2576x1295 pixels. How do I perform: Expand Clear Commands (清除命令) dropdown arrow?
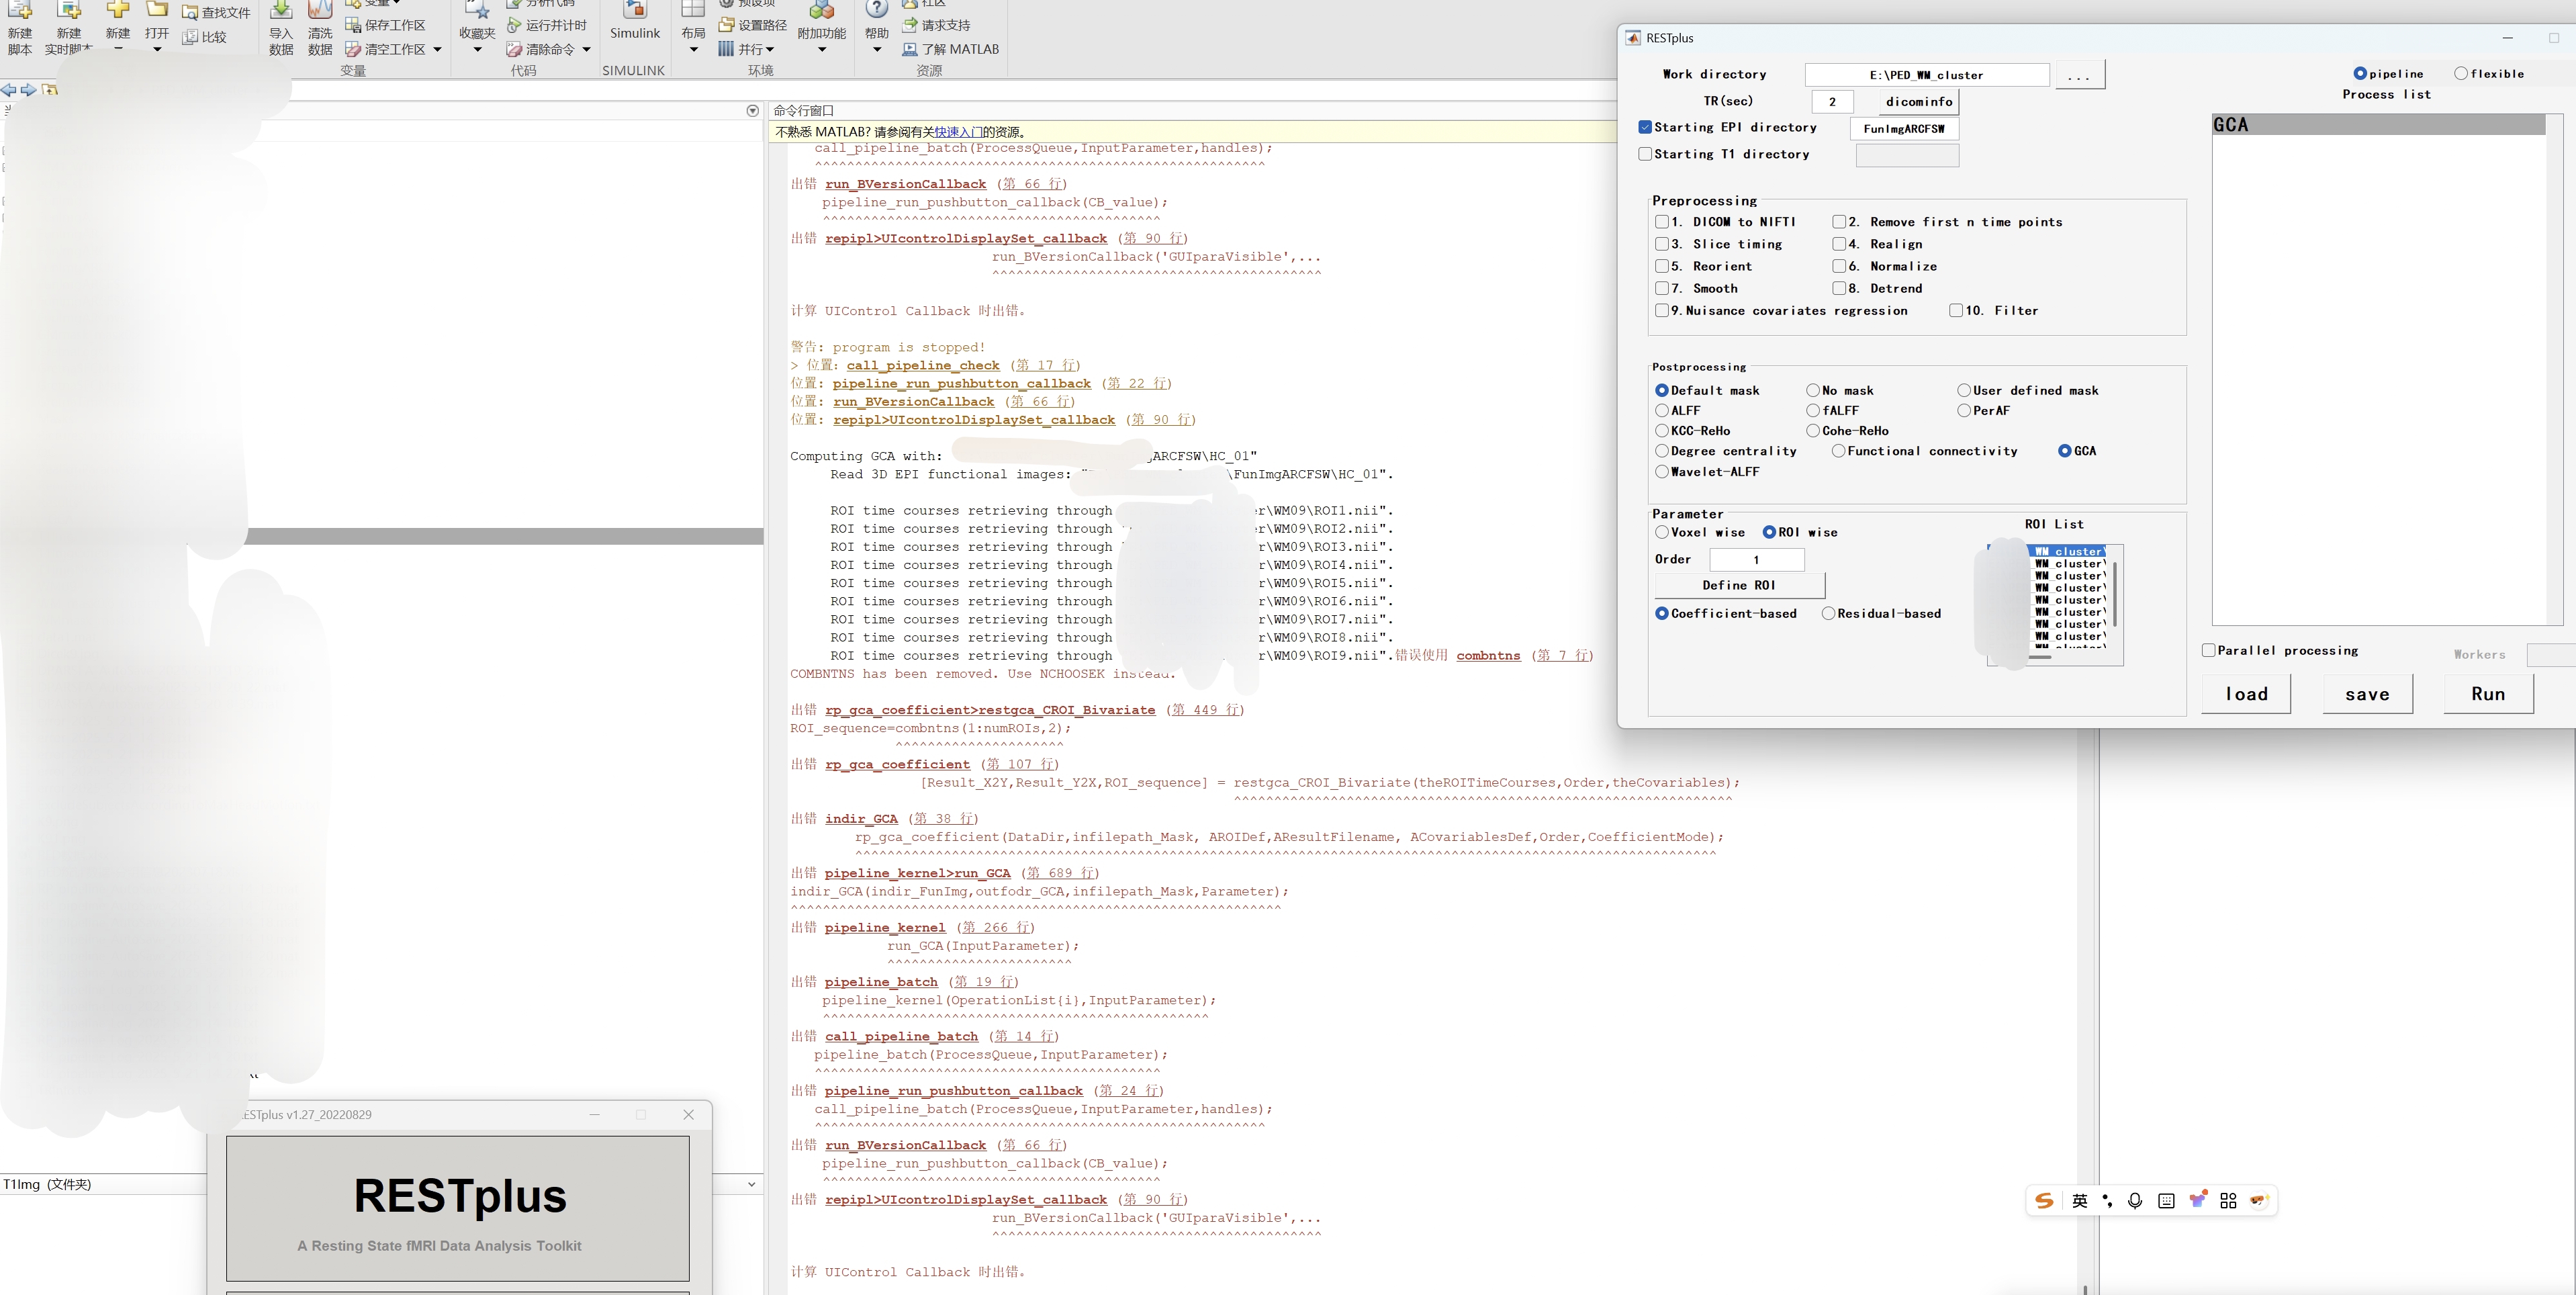(x=587, y=49)
